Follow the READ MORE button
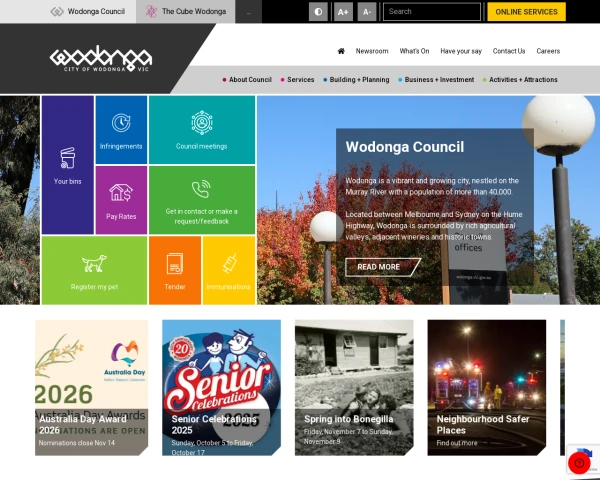Viewport: 600px width, 480px height. click(383, 267)
